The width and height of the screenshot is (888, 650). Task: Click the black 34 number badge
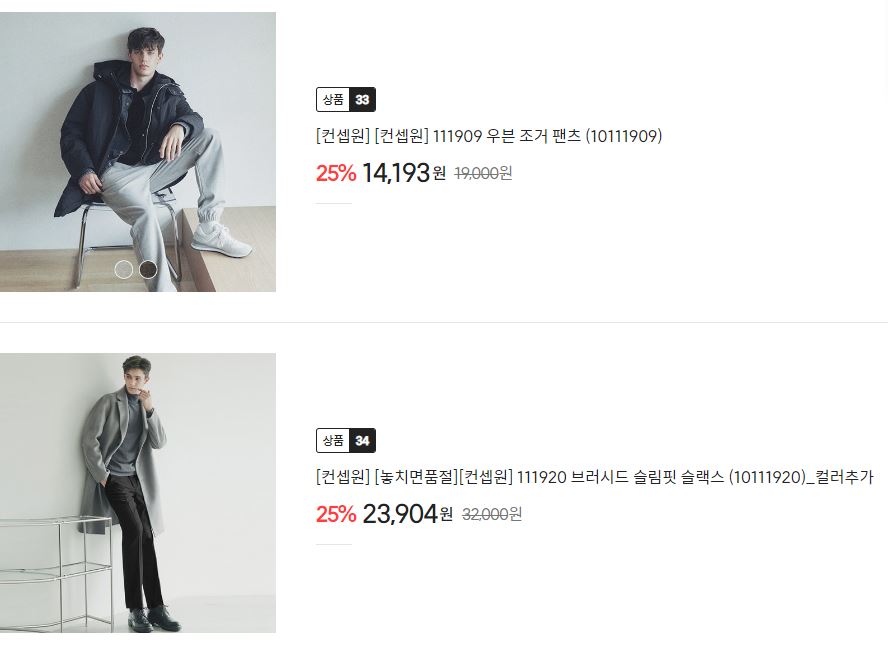362,441
